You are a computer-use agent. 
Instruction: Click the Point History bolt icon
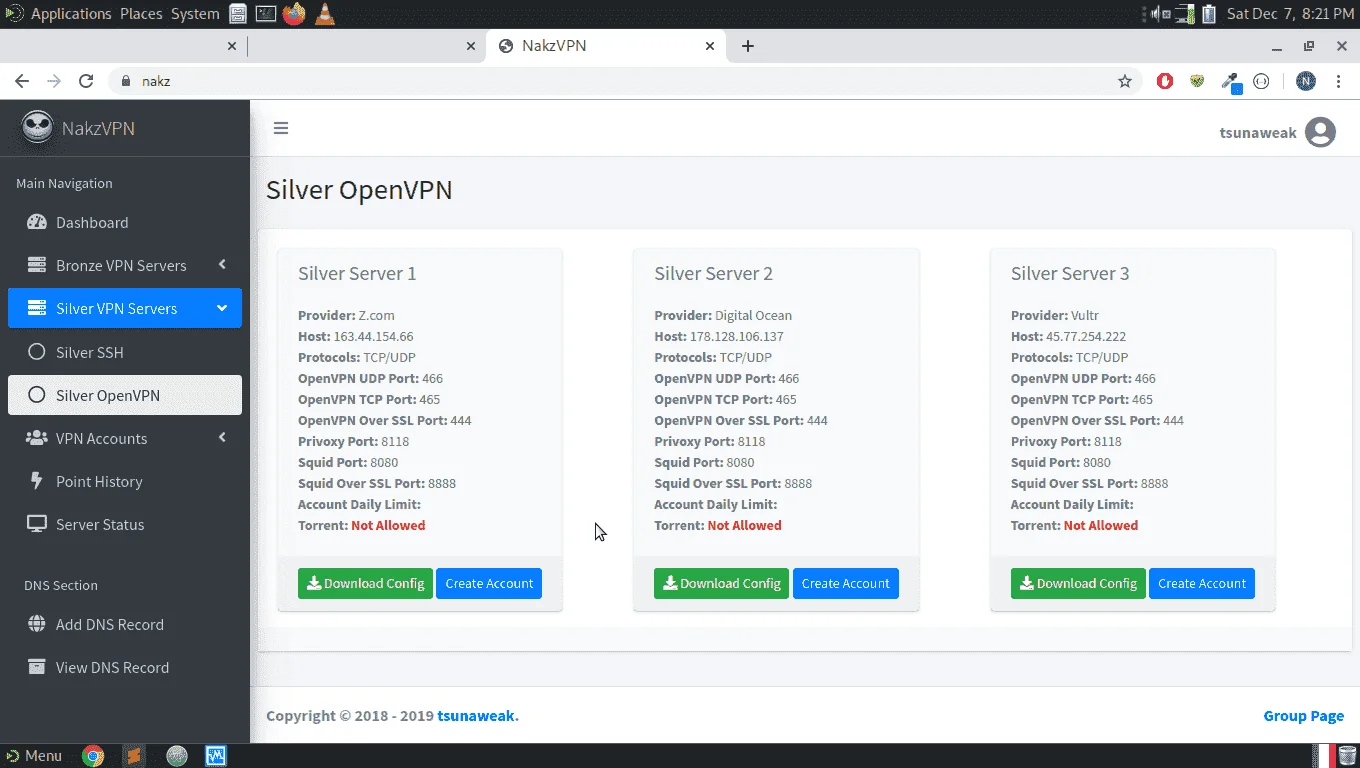coord(37,481)
